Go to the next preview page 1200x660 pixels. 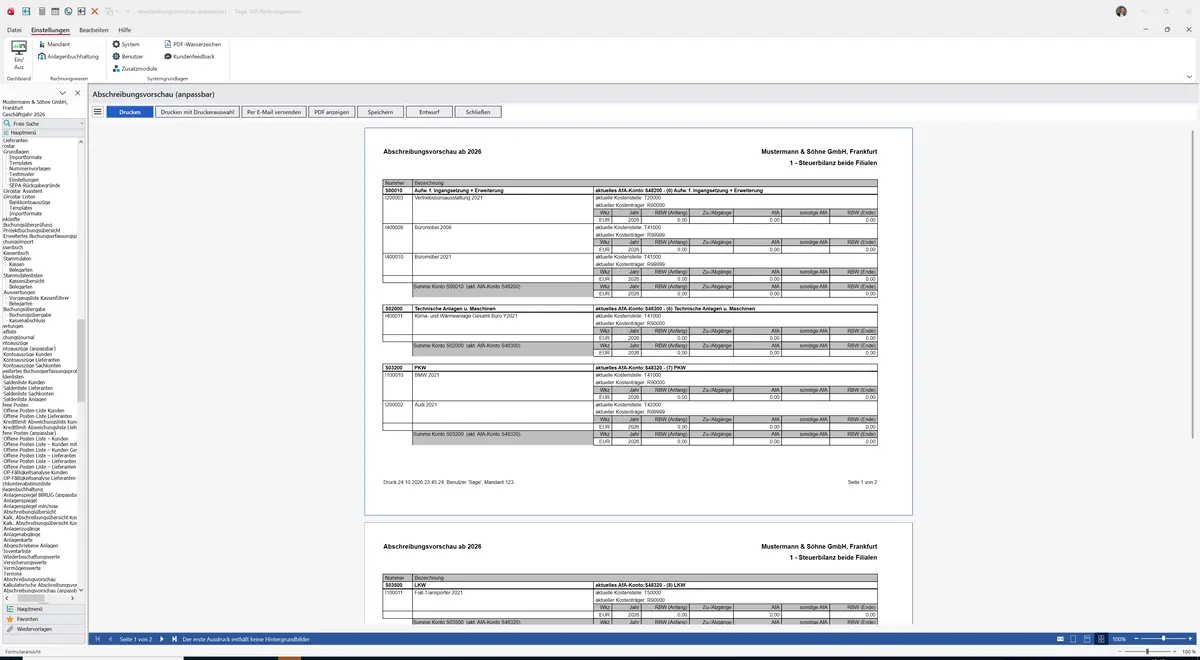click(161, 639)
